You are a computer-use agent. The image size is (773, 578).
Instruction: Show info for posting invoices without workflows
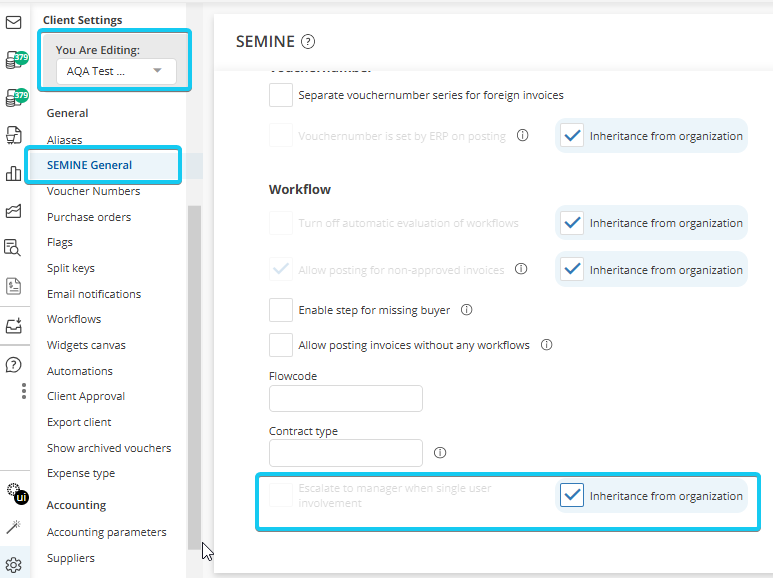click(x=546, y=345)
